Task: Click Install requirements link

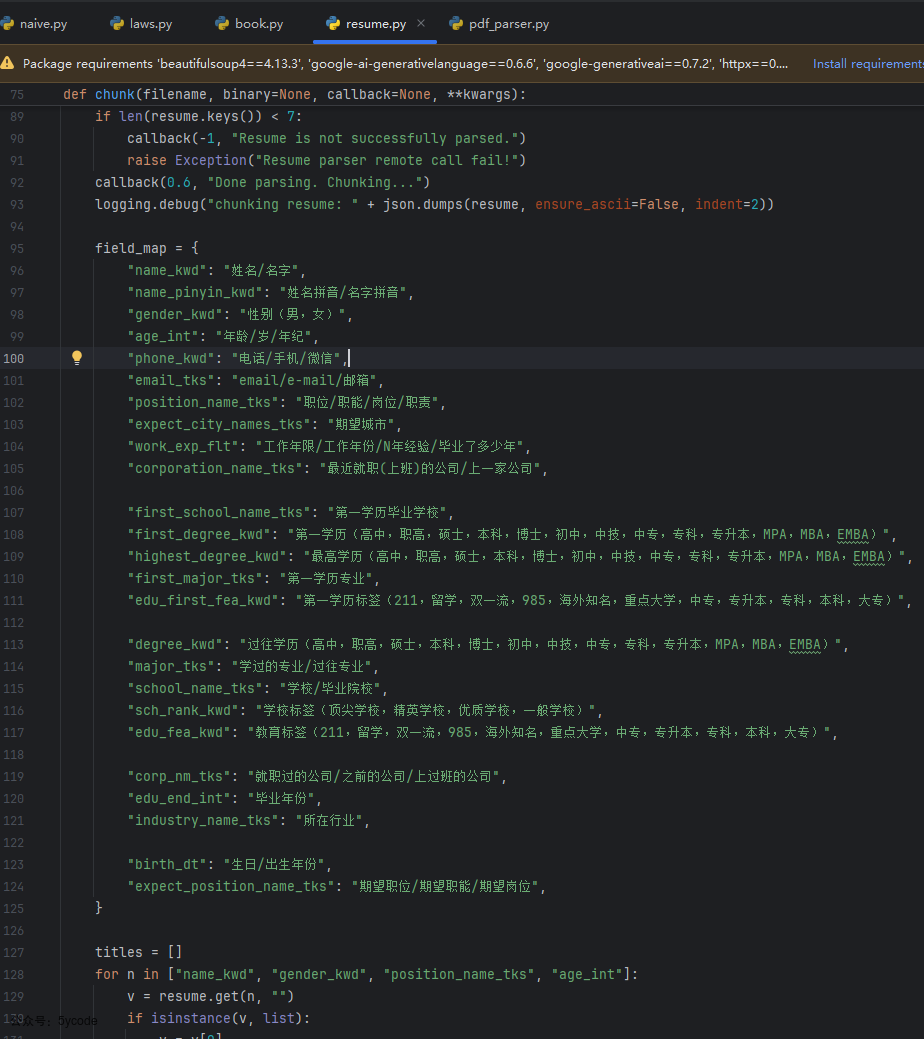Action: (868, 64)
